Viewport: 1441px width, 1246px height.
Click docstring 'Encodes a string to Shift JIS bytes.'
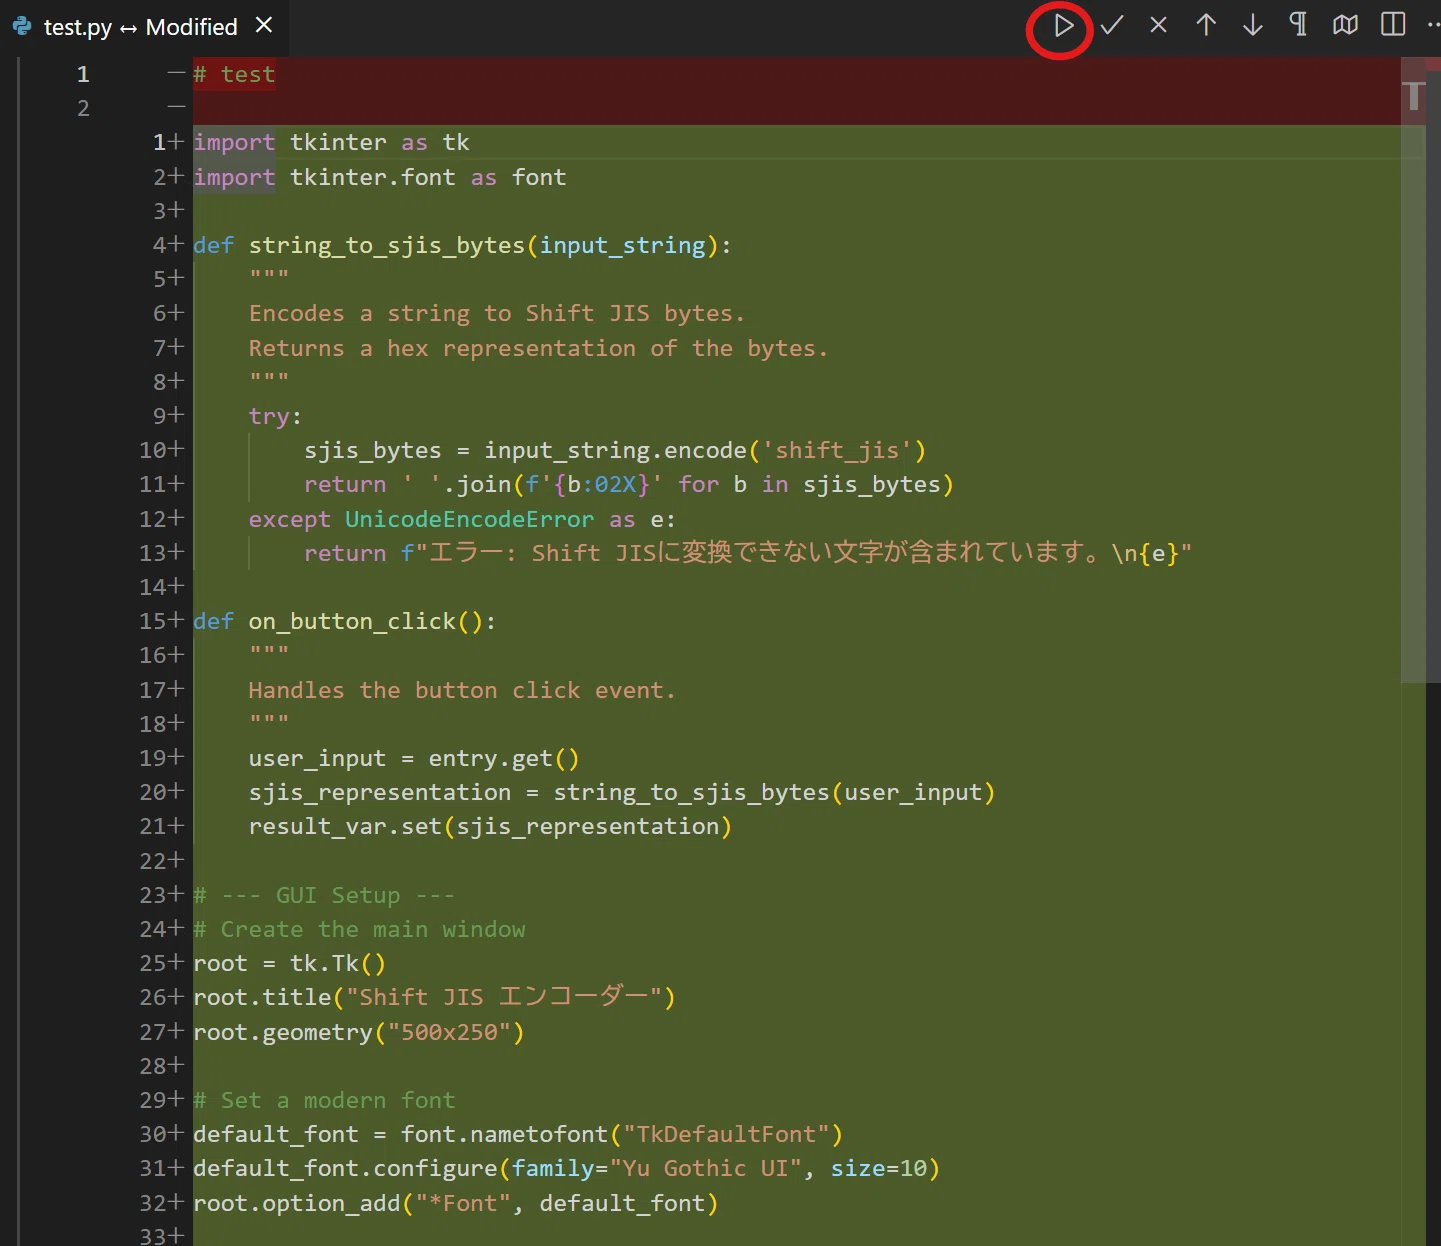(497, 313)
